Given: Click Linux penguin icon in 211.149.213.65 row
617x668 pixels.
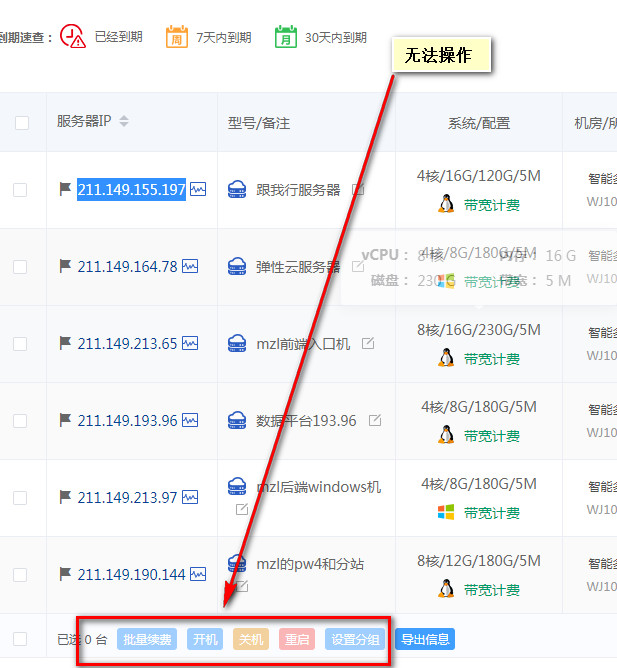Looking at the screenshot, I should pos(446,358).
